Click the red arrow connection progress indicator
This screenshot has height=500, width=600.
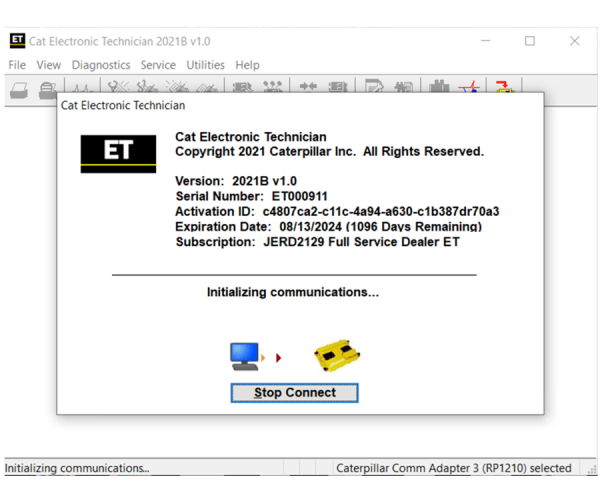click(279, 358)
